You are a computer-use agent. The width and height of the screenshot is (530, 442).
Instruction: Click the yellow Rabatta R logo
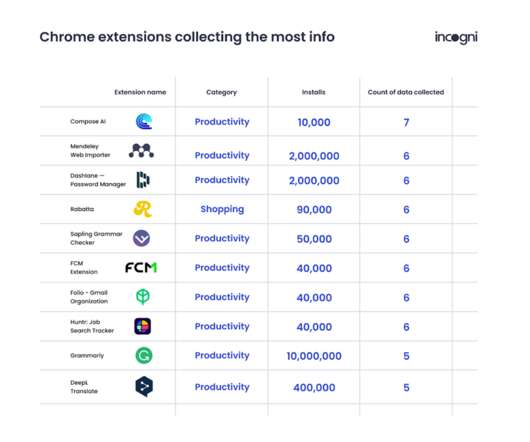(142, 209)
